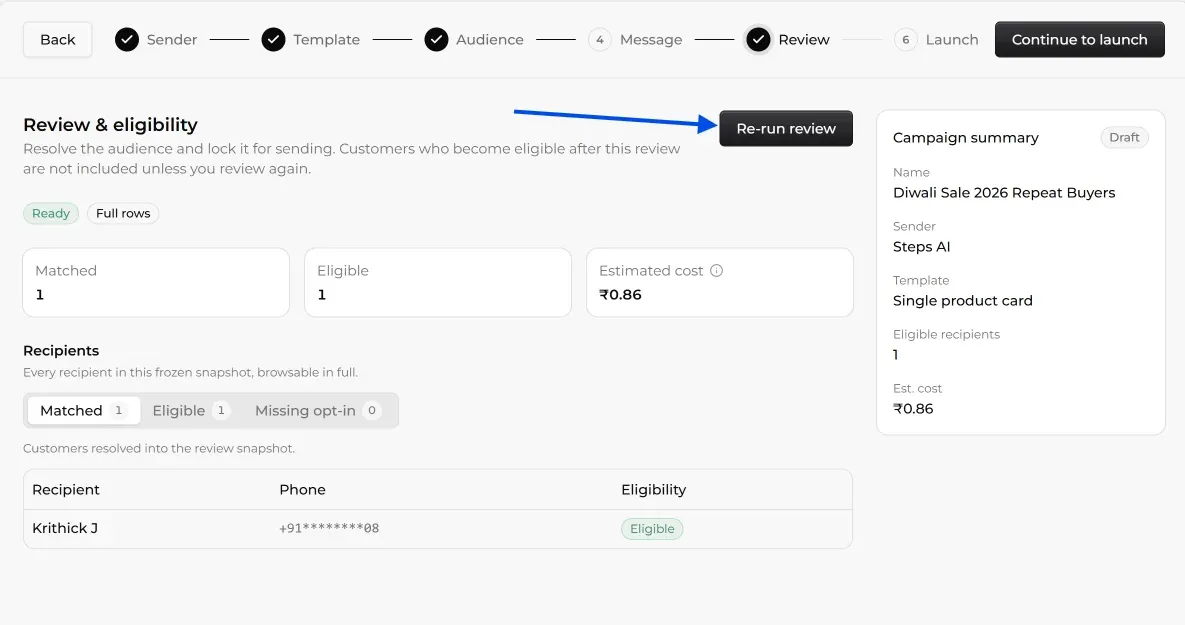Go to the Launch step label
This screenshot has width=1185, height=625.
coord(951,39)
